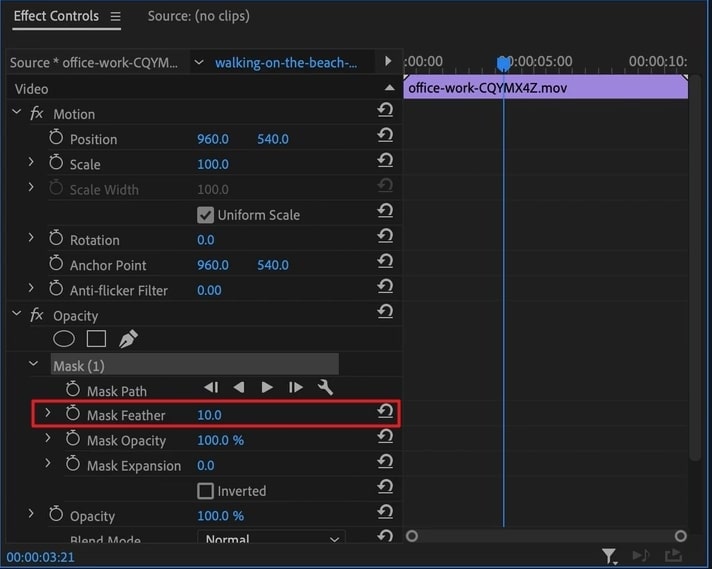Toggle the Opacity fx effect on or off
The height and width of the screenshot is (569, 712).
coord(36,315)
